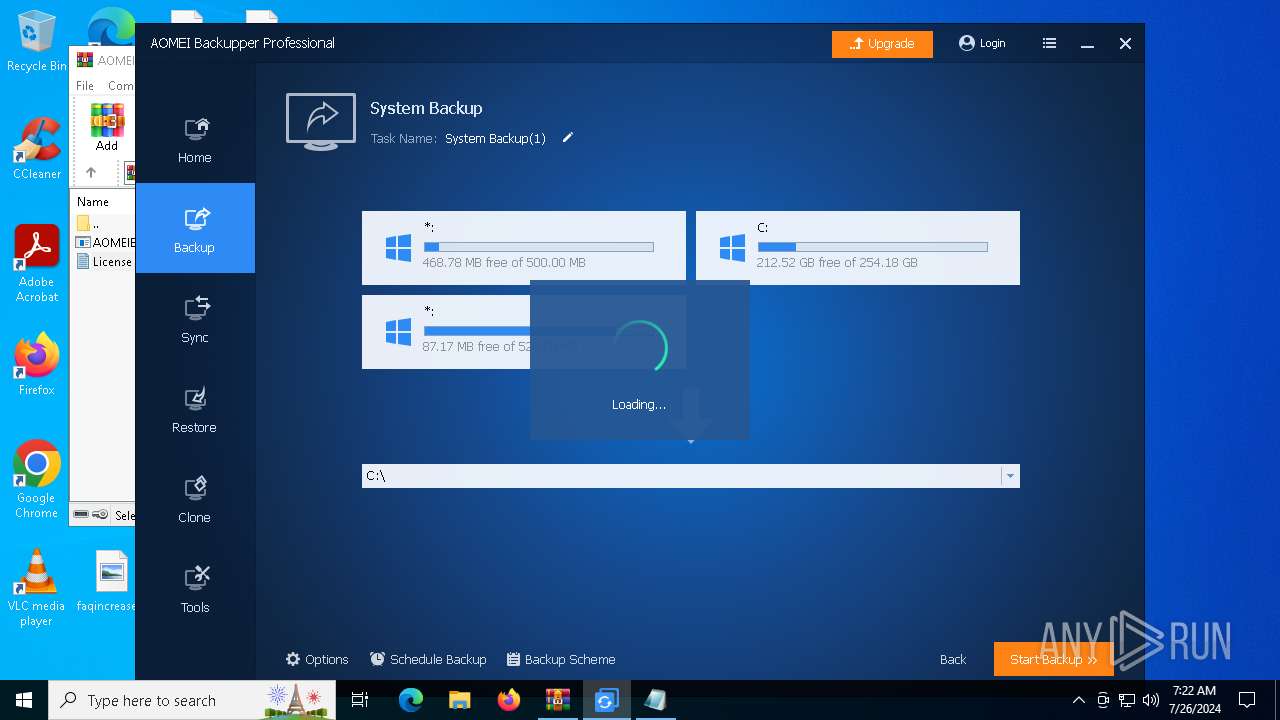Select License file in WinRAR list
Viewport: 1280px width, 720px height.
click(x=104, y=262)
